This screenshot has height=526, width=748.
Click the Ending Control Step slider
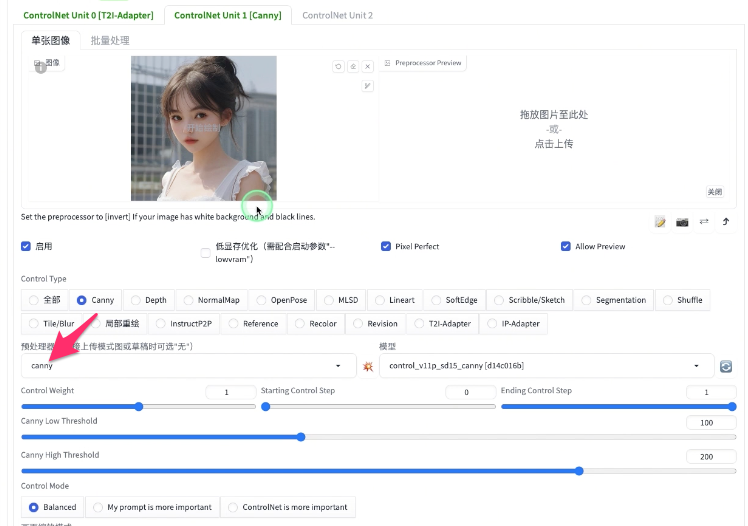619,407
